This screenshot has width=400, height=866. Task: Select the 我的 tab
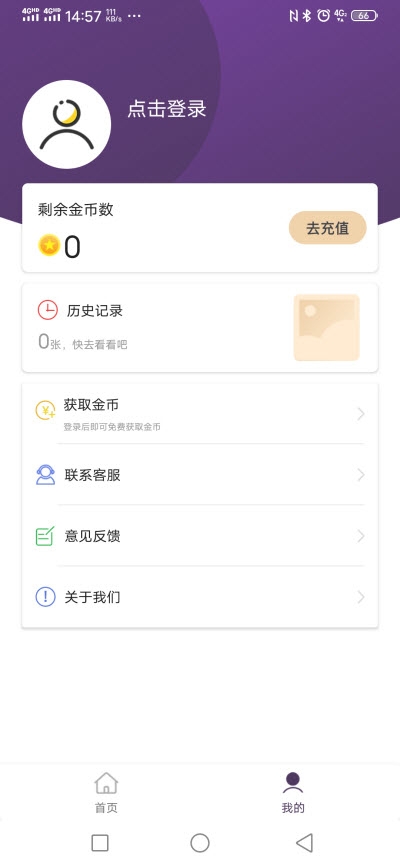pos(293,793)
